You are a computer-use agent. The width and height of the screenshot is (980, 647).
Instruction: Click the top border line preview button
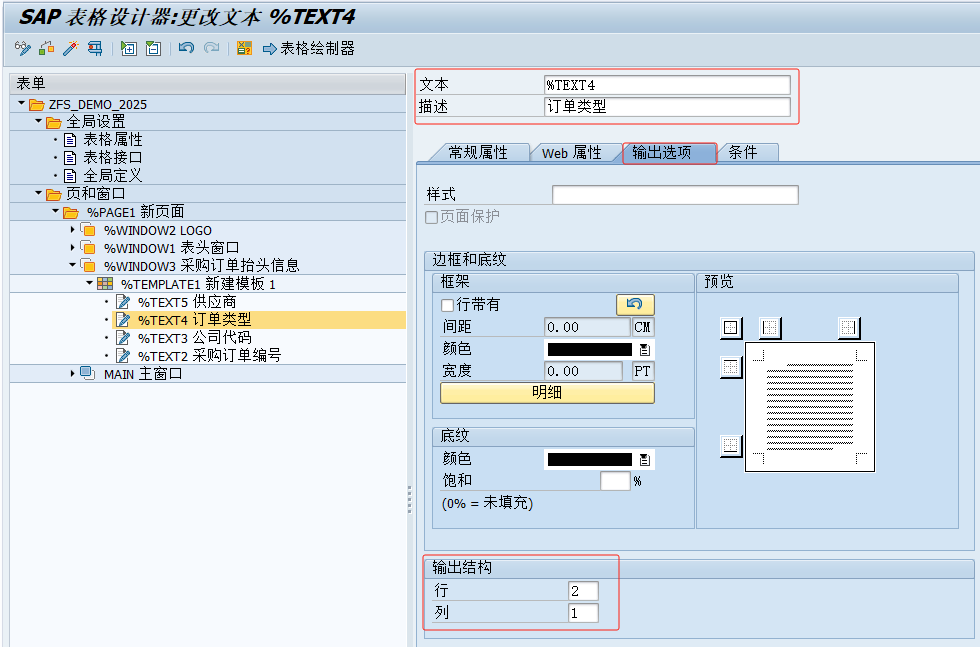pos(731,367)
